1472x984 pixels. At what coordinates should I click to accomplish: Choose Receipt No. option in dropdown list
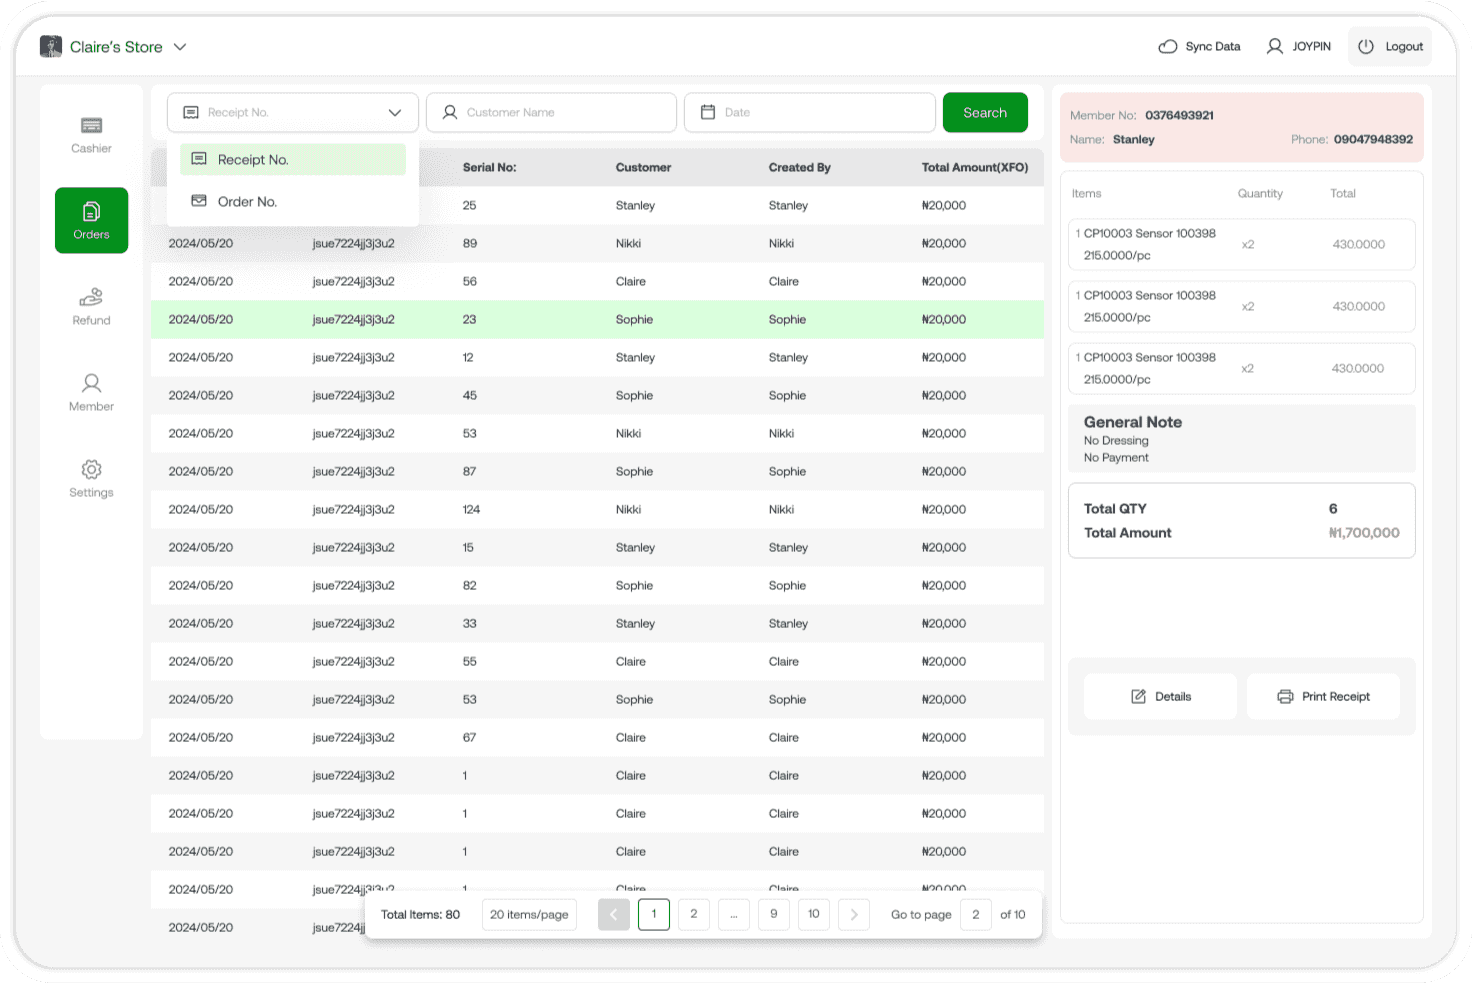(293, 159)
